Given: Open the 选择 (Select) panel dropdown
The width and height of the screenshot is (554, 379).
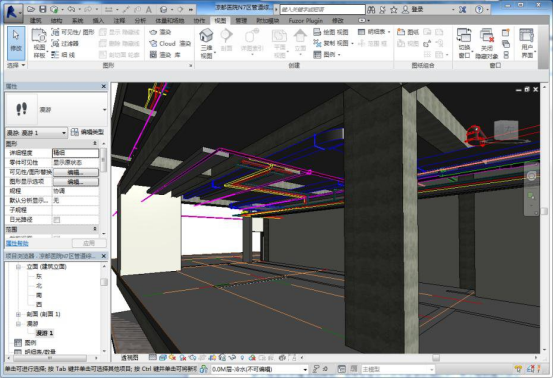Looking at the screenshot, I should pyautogui.click(x=16, y=65).
